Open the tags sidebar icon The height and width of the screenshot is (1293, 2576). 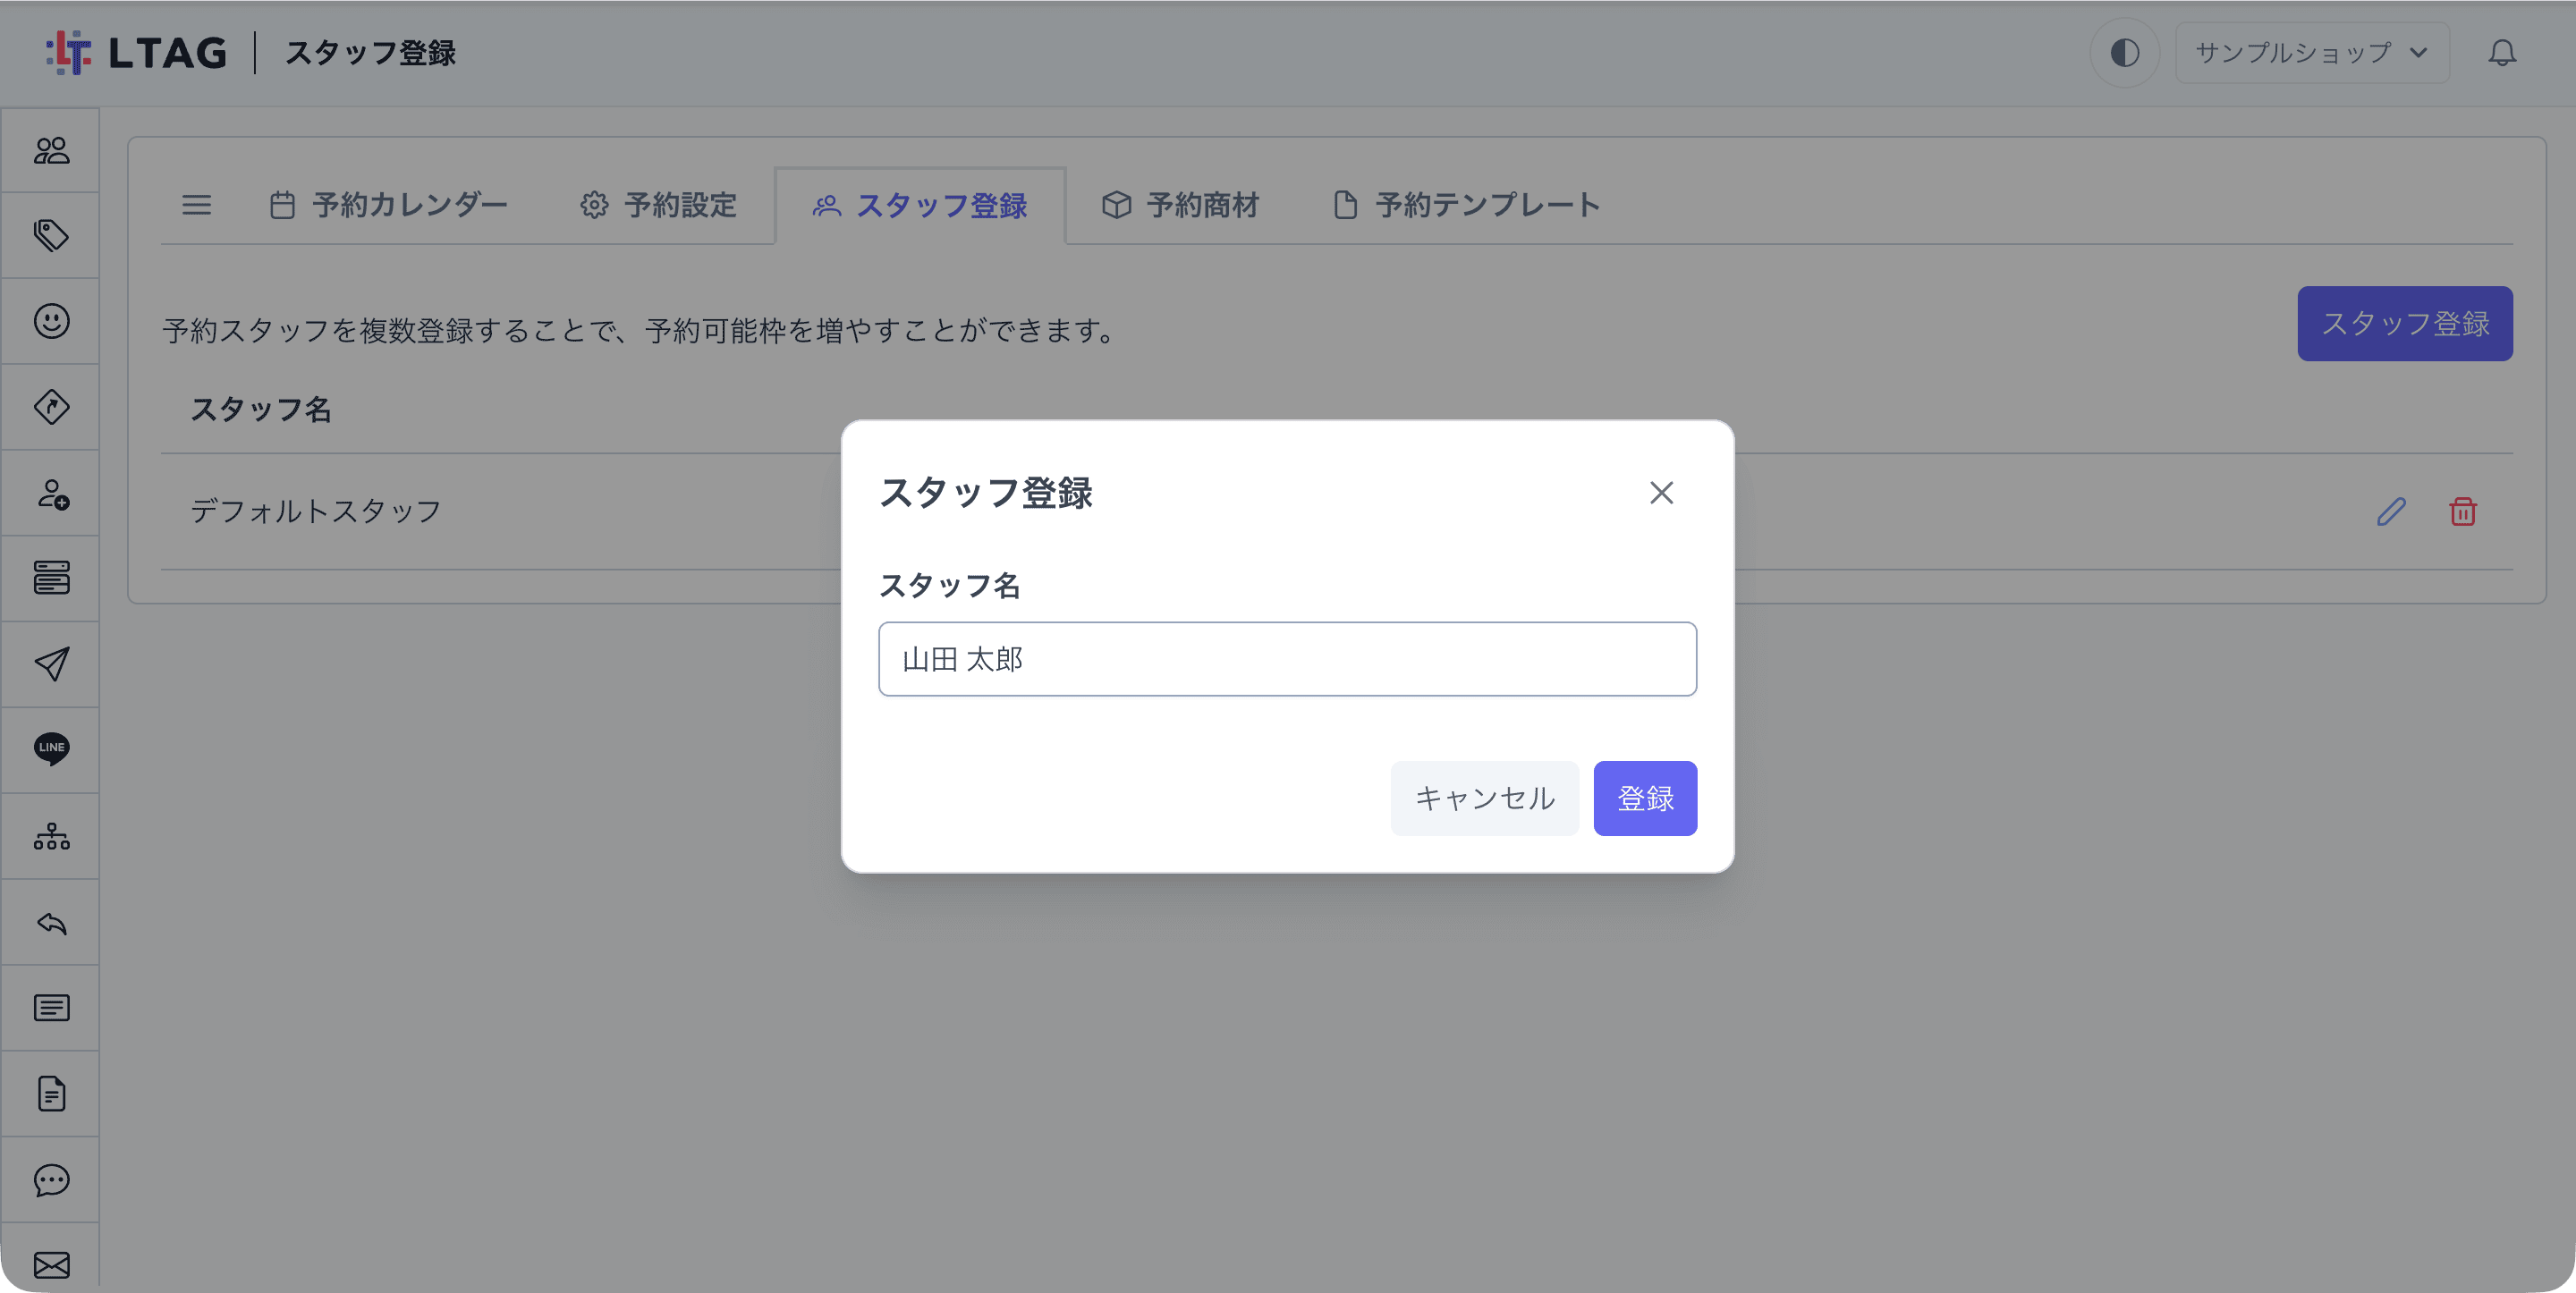click(x=51, y=236)
